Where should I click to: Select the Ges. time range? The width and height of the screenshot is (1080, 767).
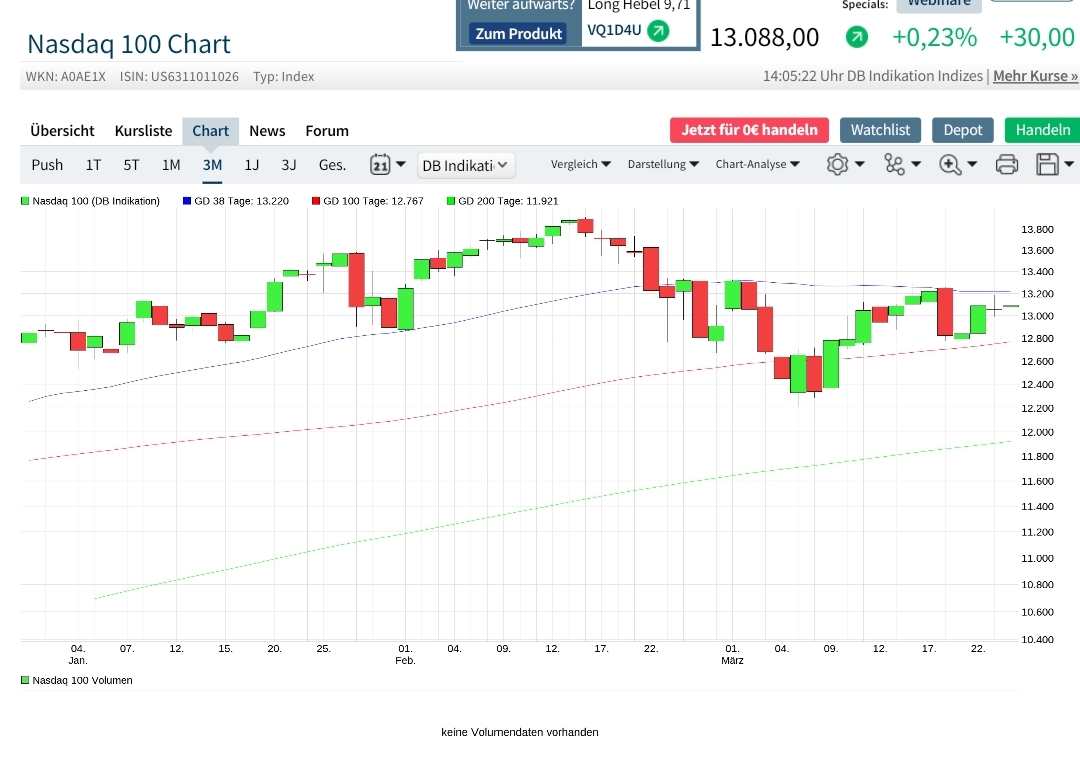pyautogui.click(x=332, y=164)
